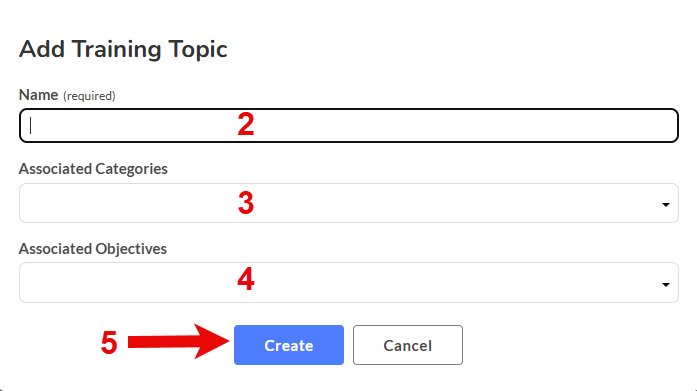Focus the Name text field
The width and height of the screenshot is (697, 391).
coord(349,125)
